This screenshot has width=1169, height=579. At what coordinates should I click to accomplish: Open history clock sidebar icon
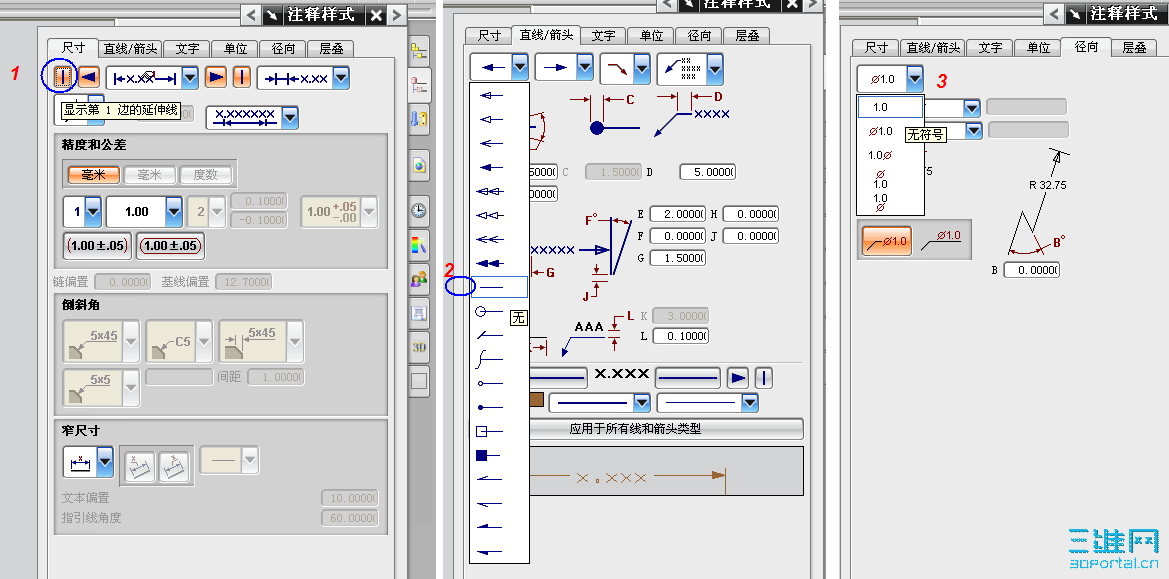click(x=419, y=210)
